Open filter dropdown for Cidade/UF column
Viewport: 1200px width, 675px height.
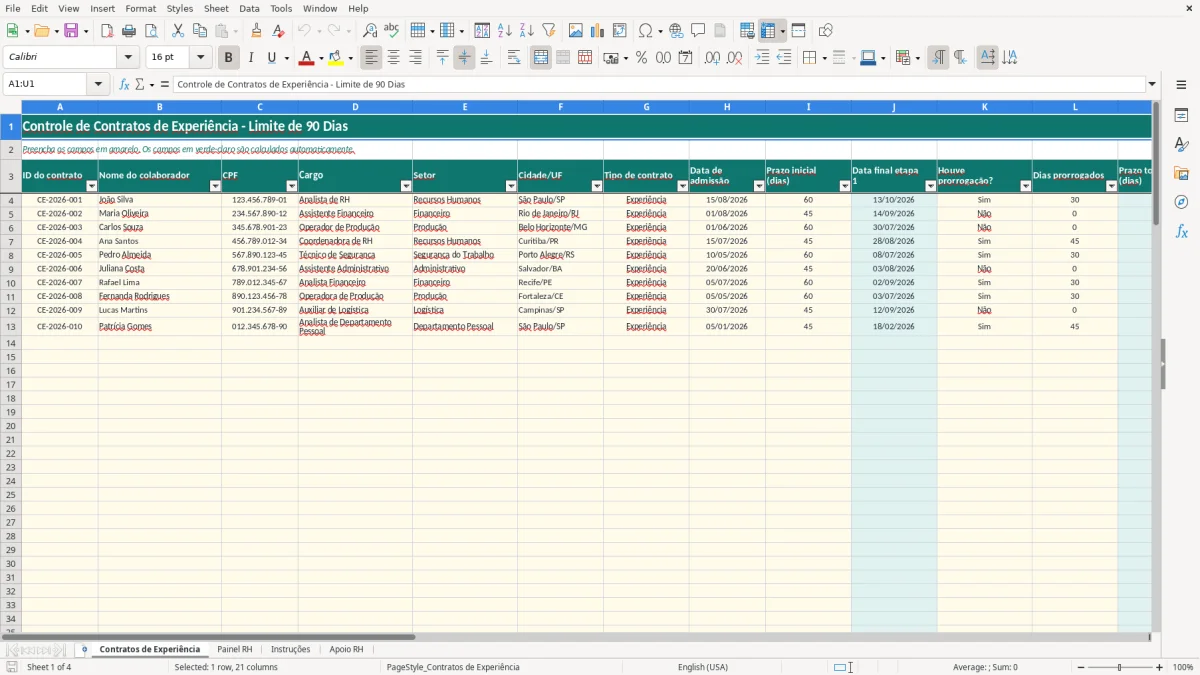click(x=597, y=186)
